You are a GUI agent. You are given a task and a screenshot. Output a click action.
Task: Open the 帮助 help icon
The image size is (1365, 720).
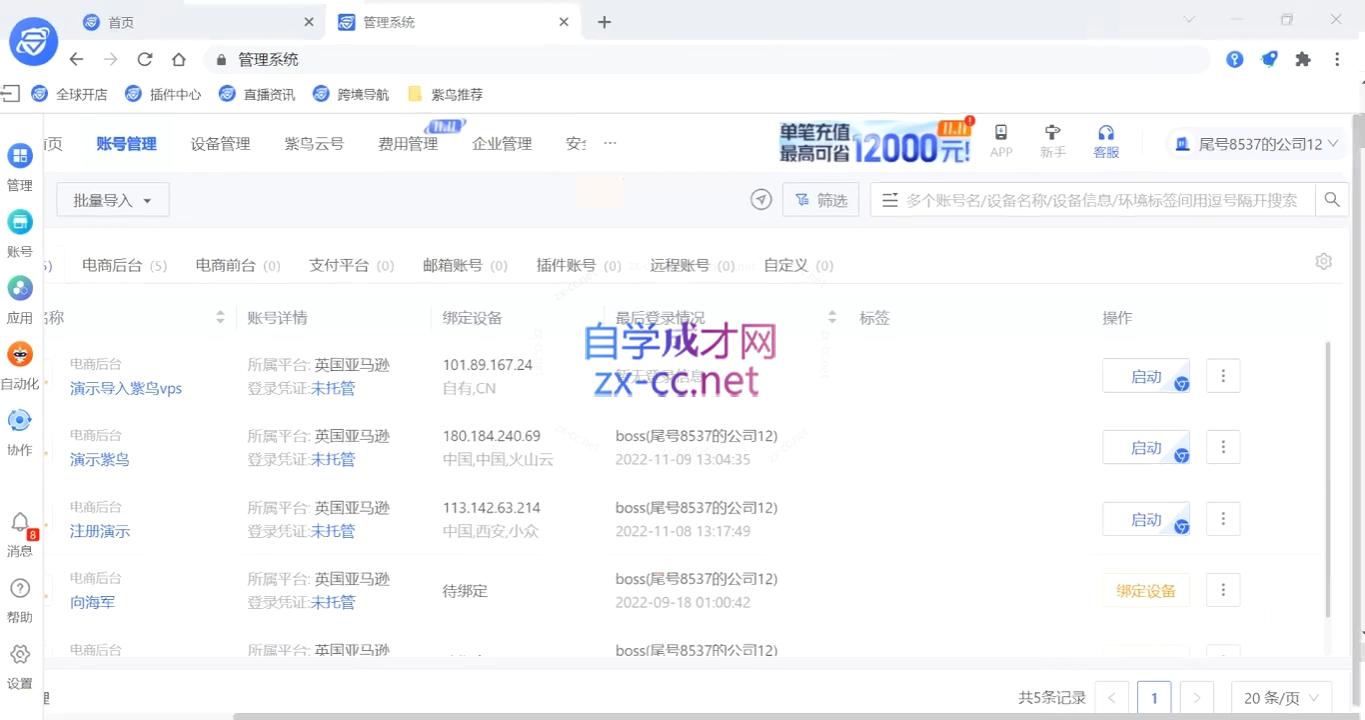[20, 588]
